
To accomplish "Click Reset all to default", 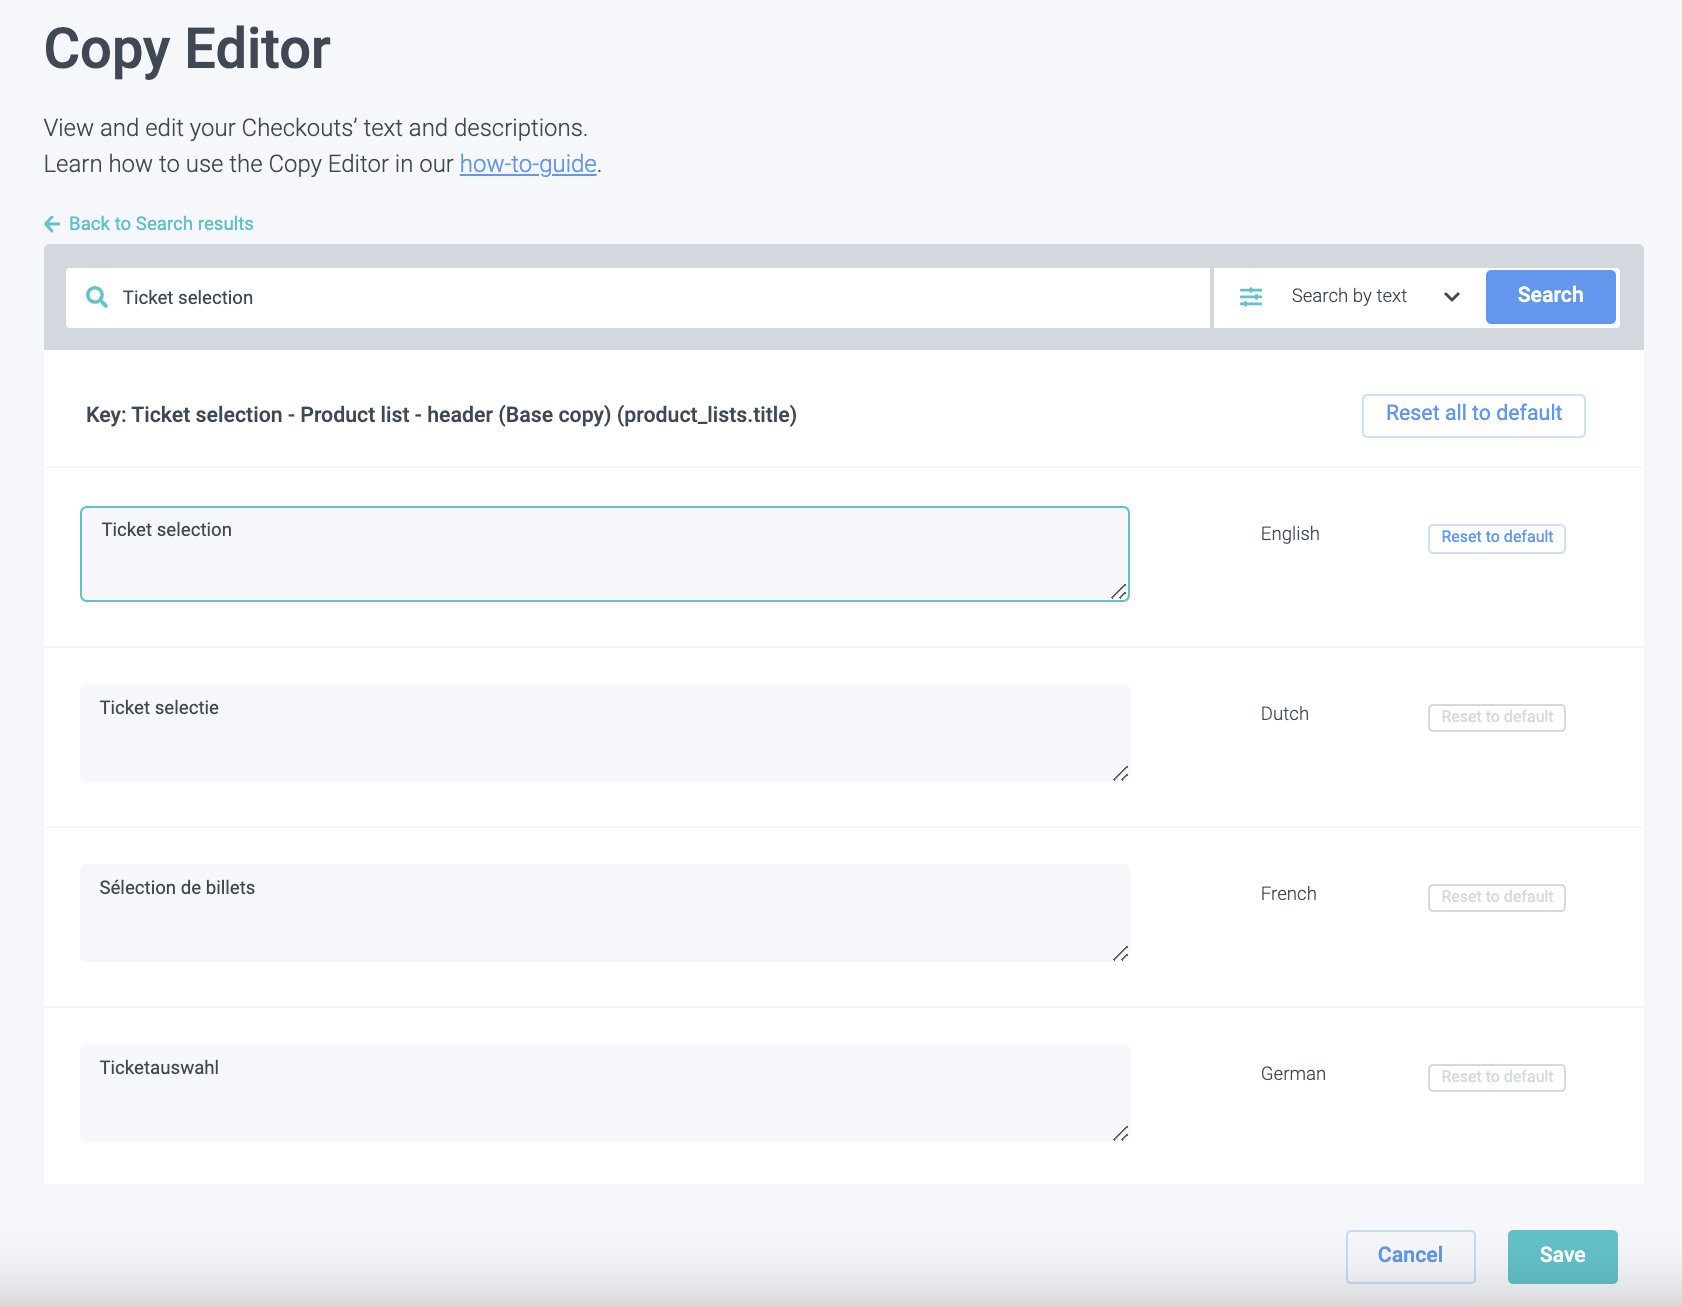I will tap(1473, 414).
